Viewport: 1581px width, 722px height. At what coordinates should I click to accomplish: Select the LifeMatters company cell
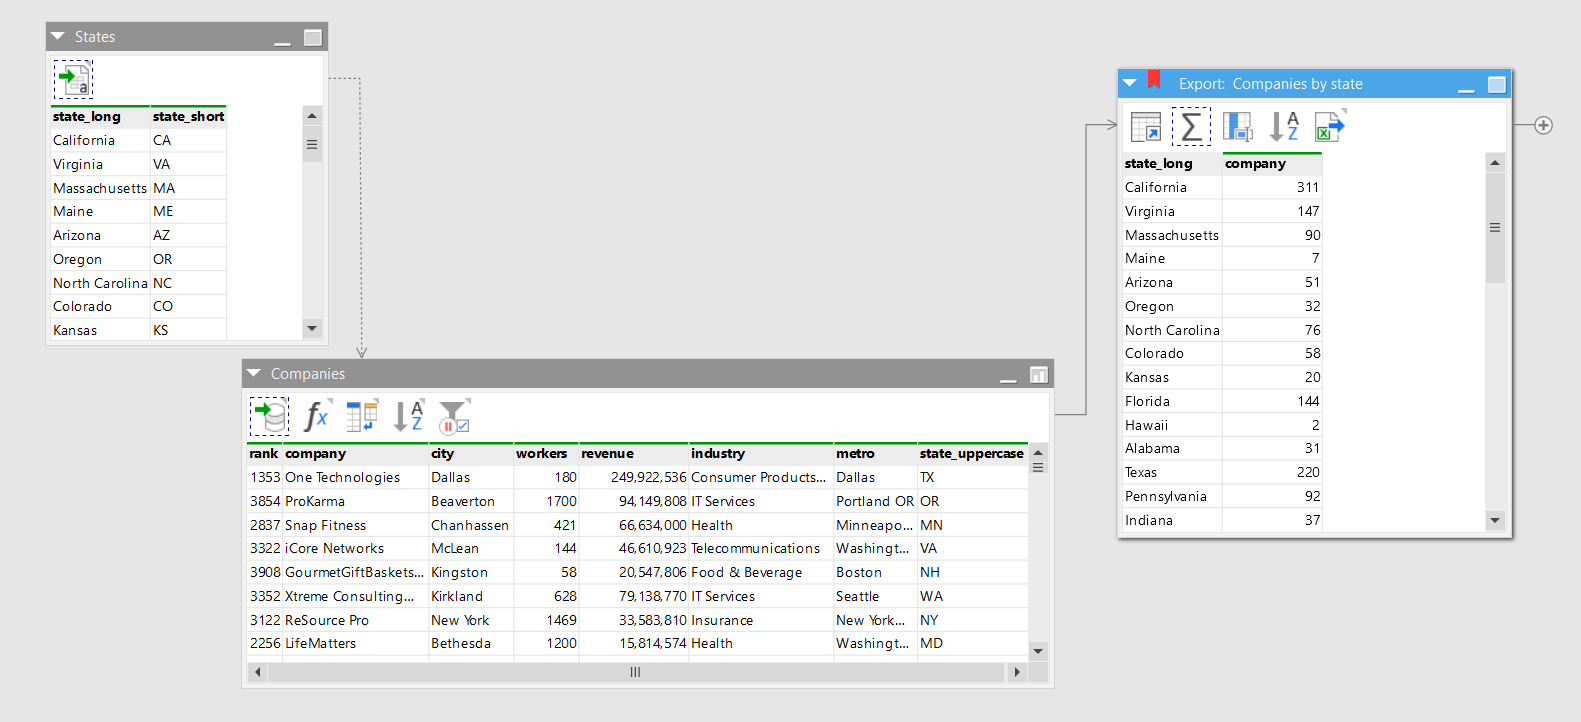click(x=355, y=644)
